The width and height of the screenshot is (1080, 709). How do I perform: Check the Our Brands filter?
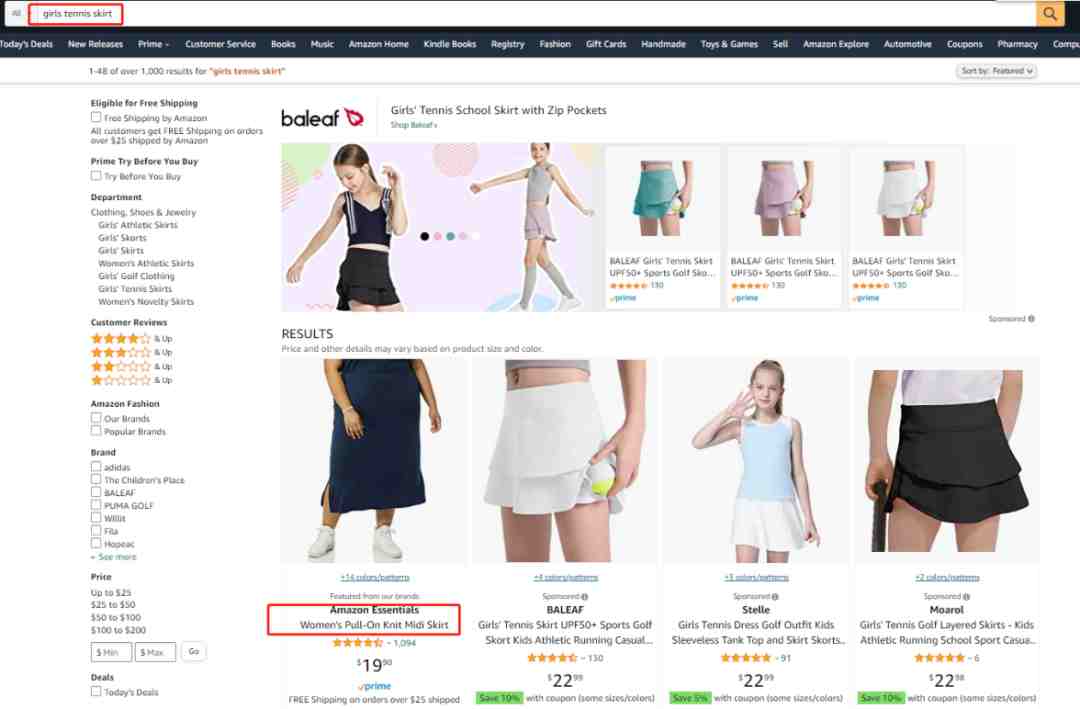[x=96, y=418]
